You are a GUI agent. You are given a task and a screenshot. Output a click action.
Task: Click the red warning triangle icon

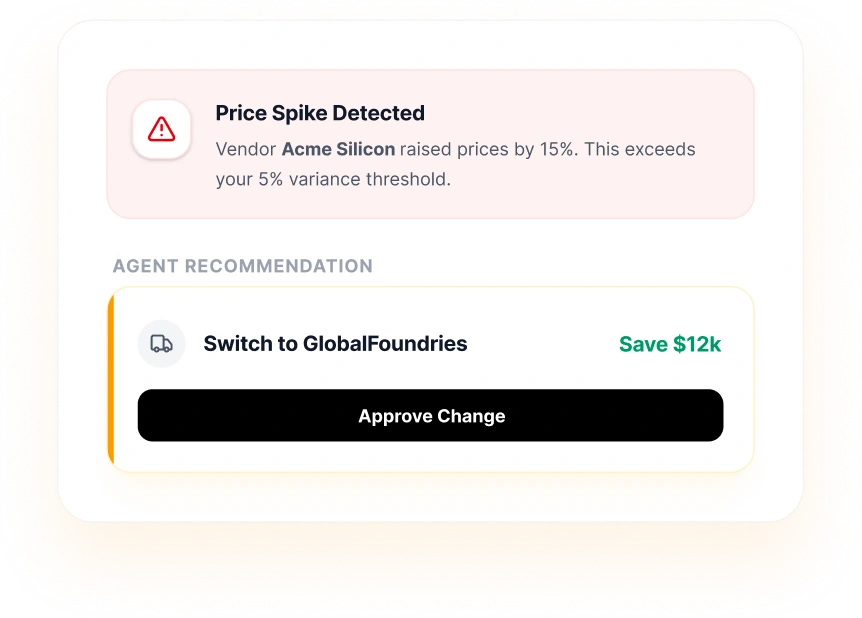pos(161,129)
